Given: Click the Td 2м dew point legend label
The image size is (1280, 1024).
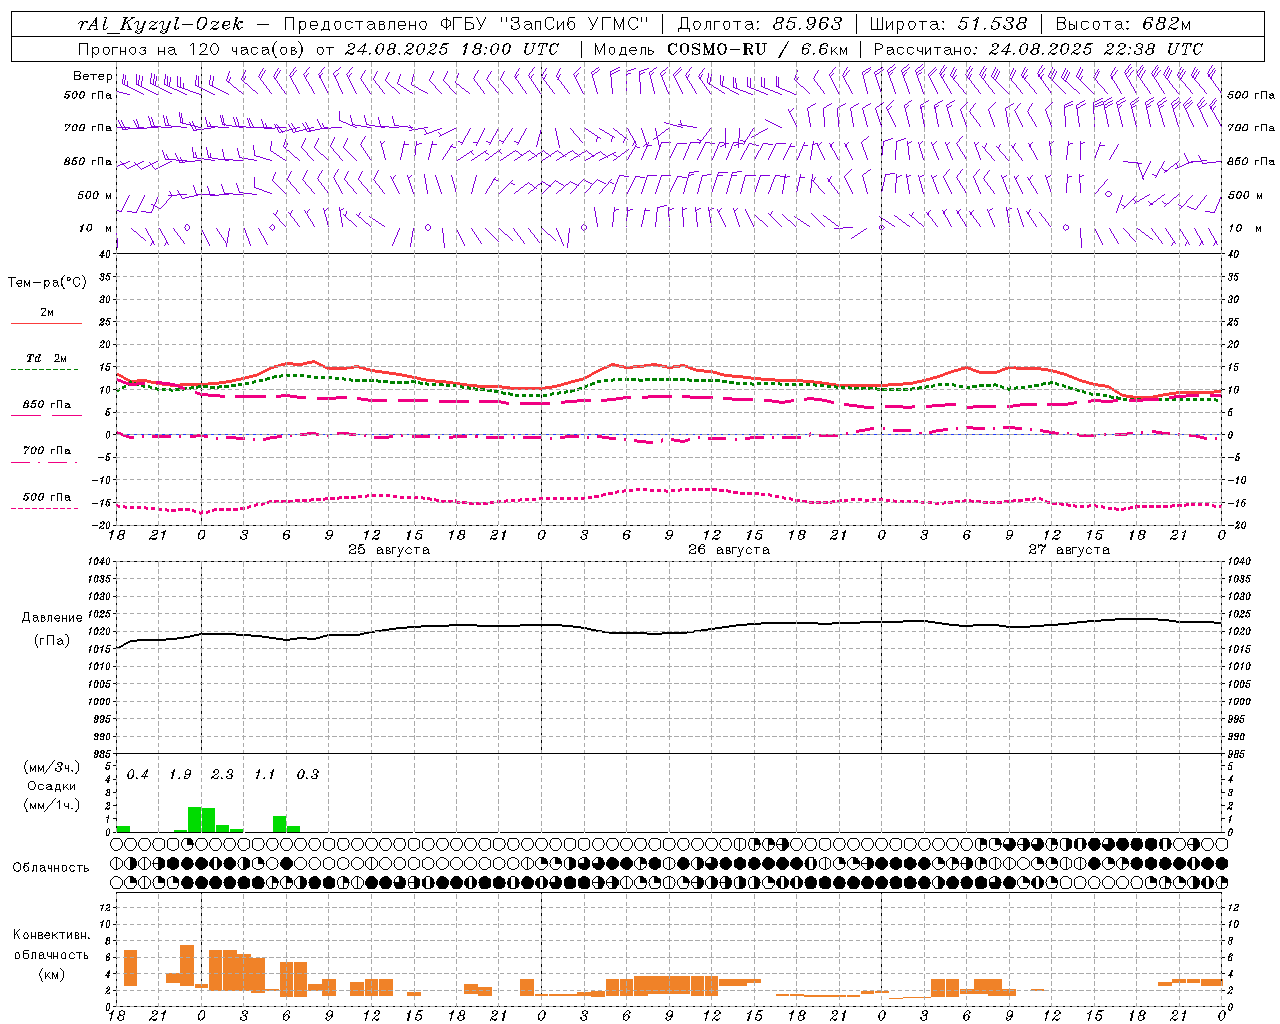Looking at the screenshot, I should (x=46, y=358).
